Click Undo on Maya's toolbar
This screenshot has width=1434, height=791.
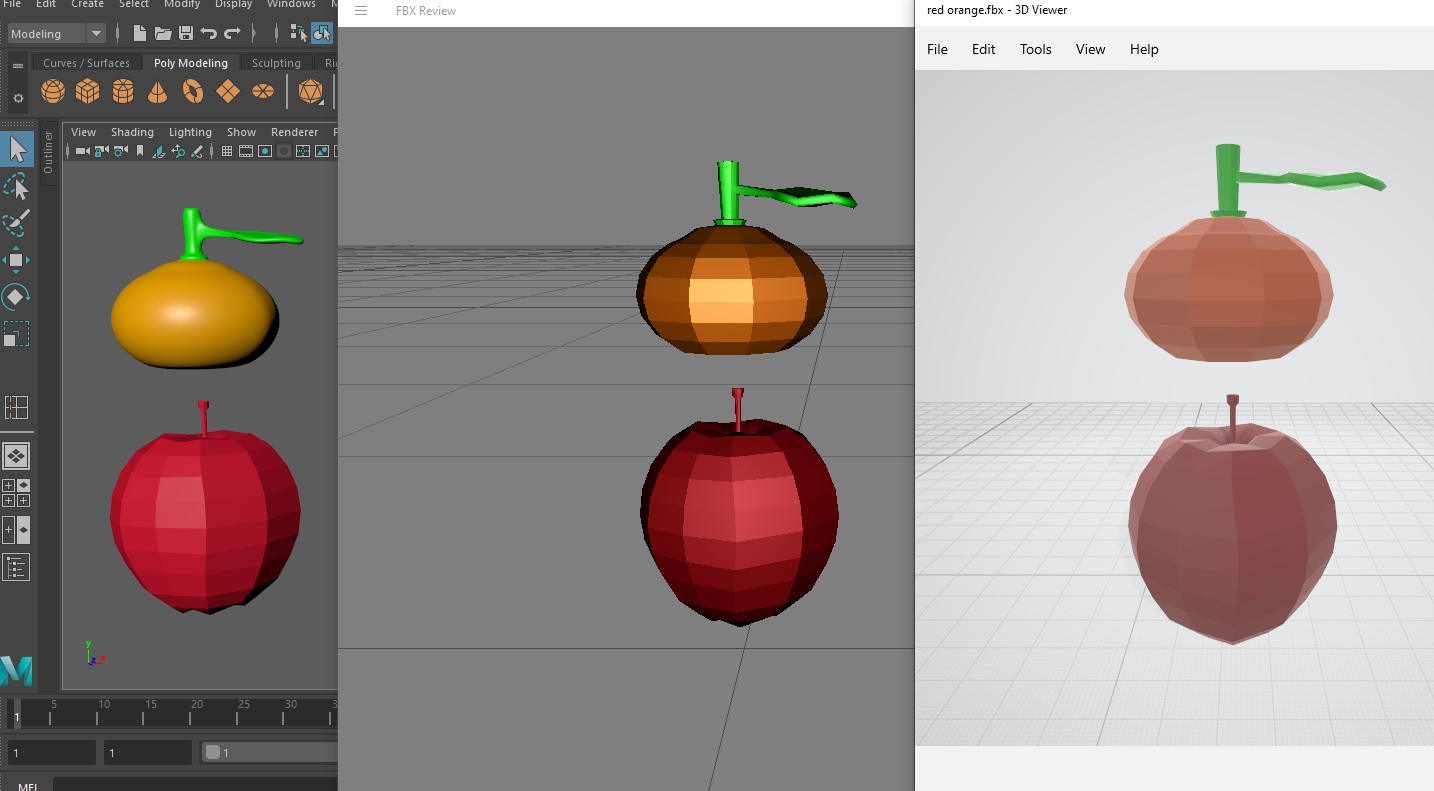coord(209,33)
